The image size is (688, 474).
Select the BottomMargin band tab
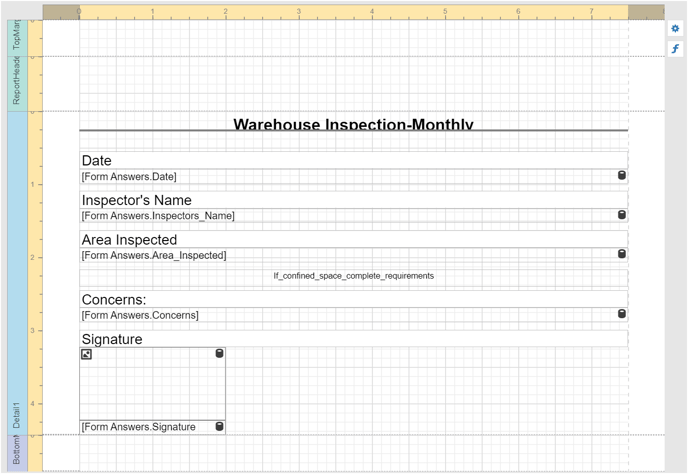[17, 453]
